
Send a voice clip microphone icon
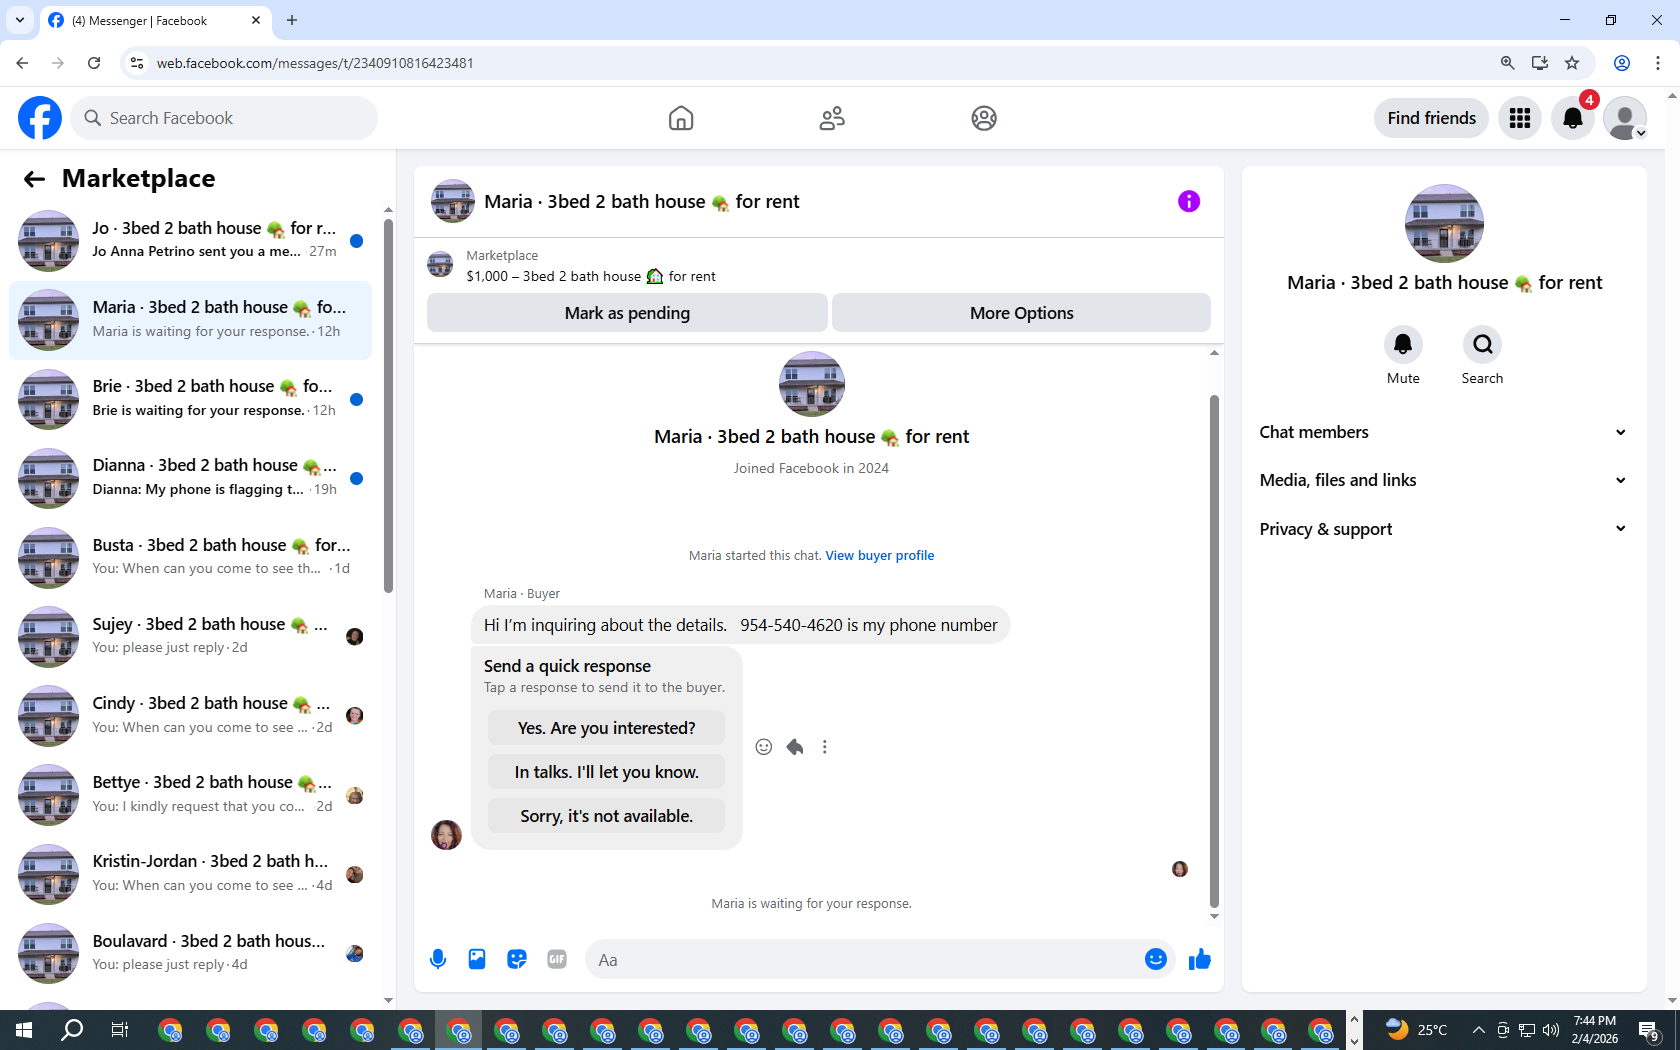pos(438,960)
